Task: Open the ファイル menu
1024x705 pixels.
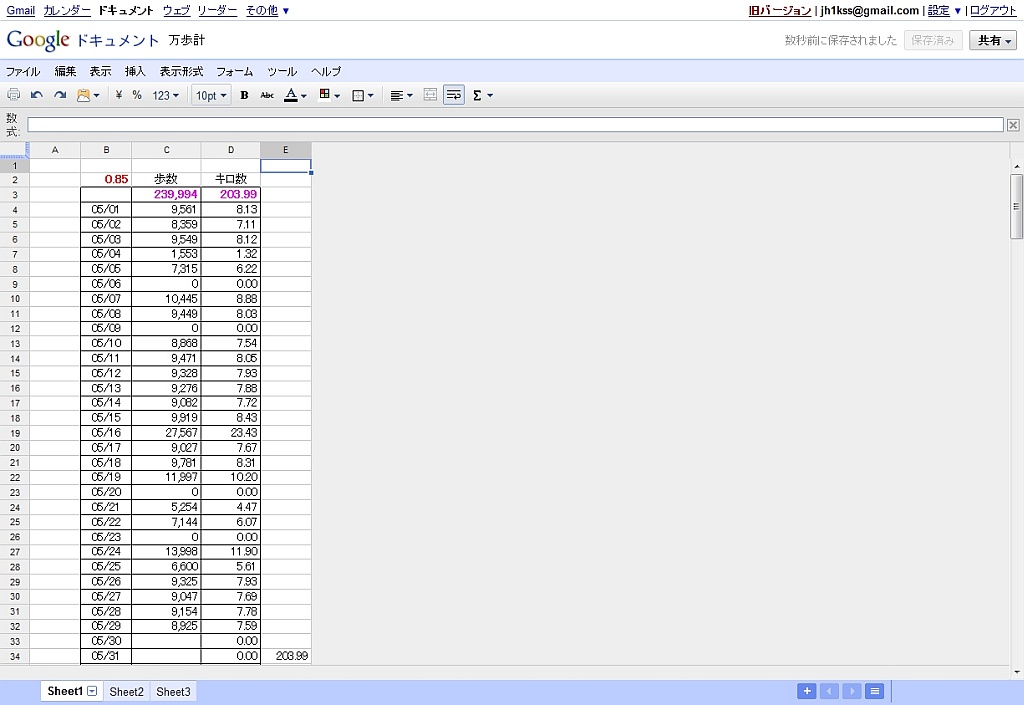Action: coord(23,71)
